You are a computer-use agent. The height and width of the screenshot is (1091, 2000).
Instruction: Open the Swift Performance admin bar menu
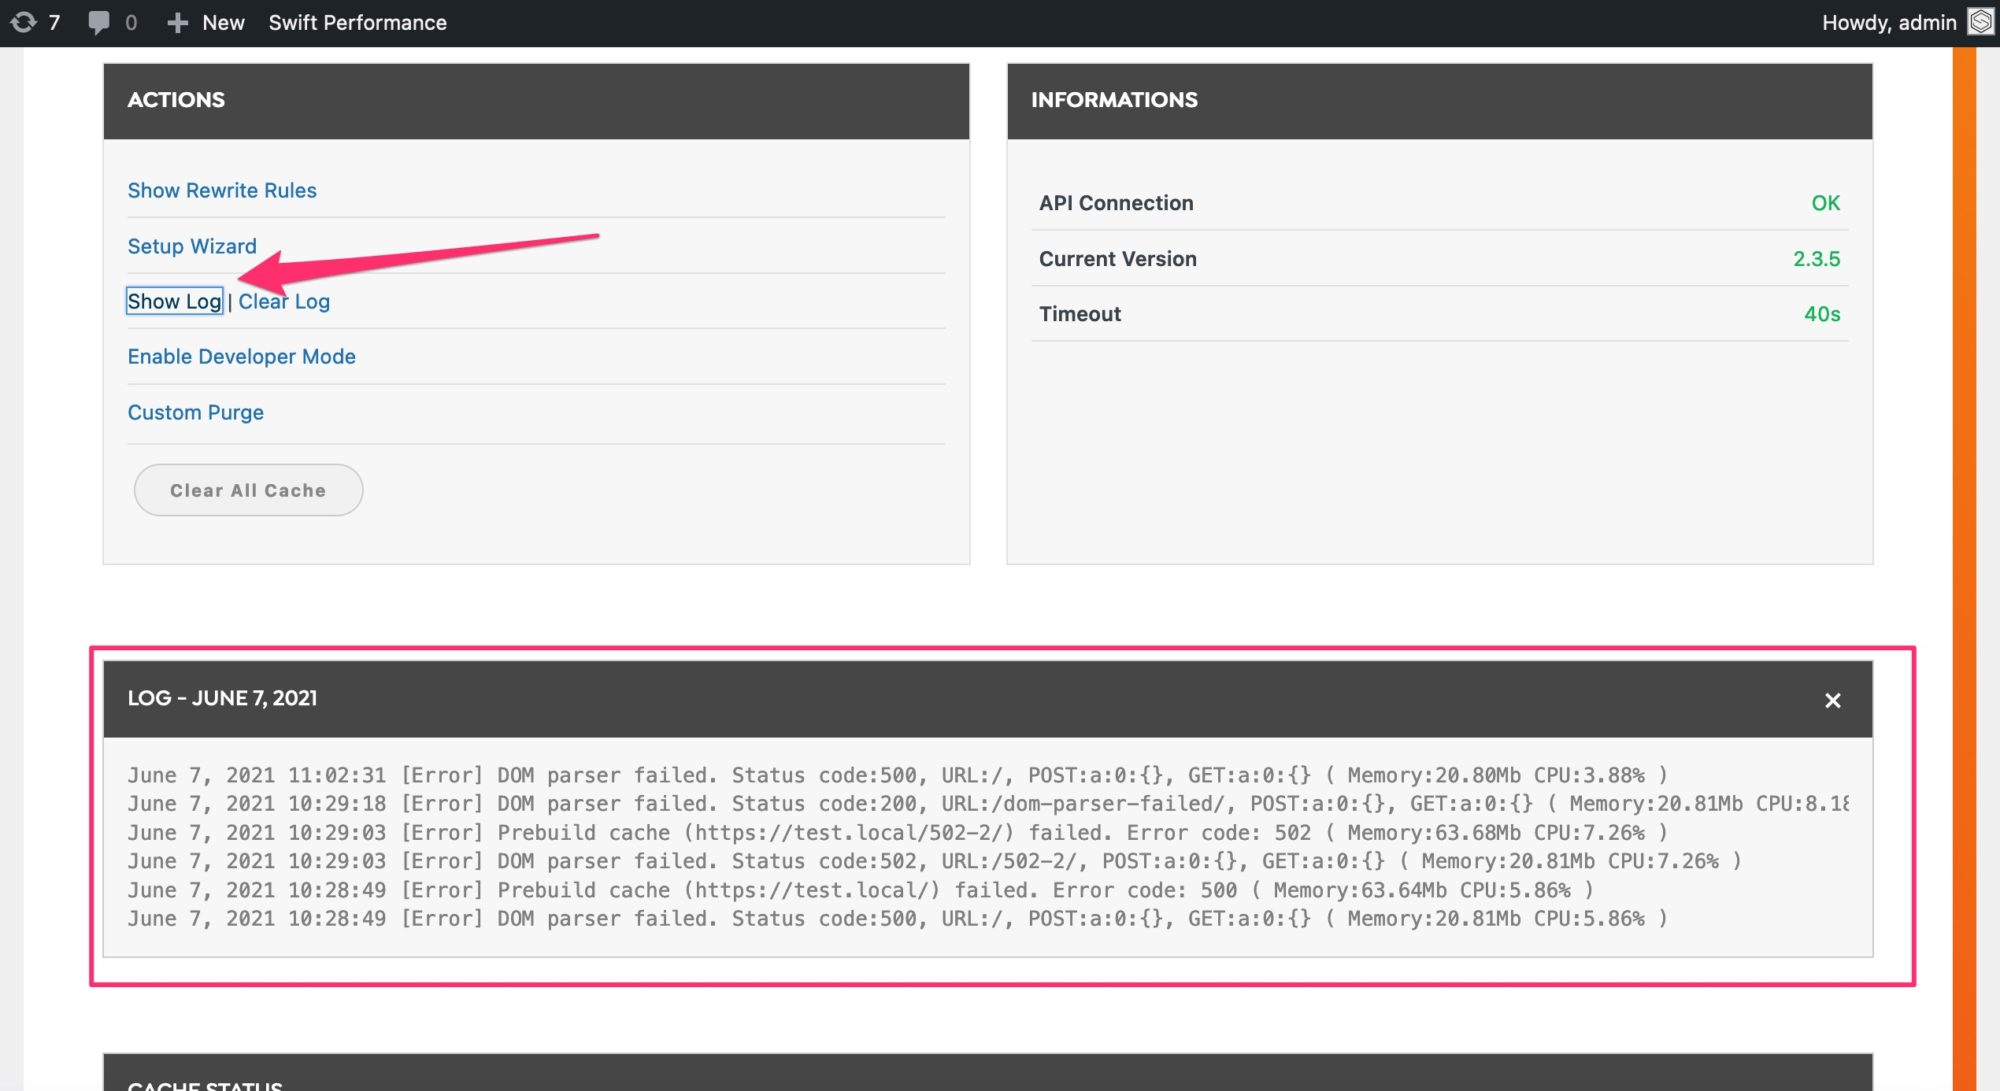357,22
